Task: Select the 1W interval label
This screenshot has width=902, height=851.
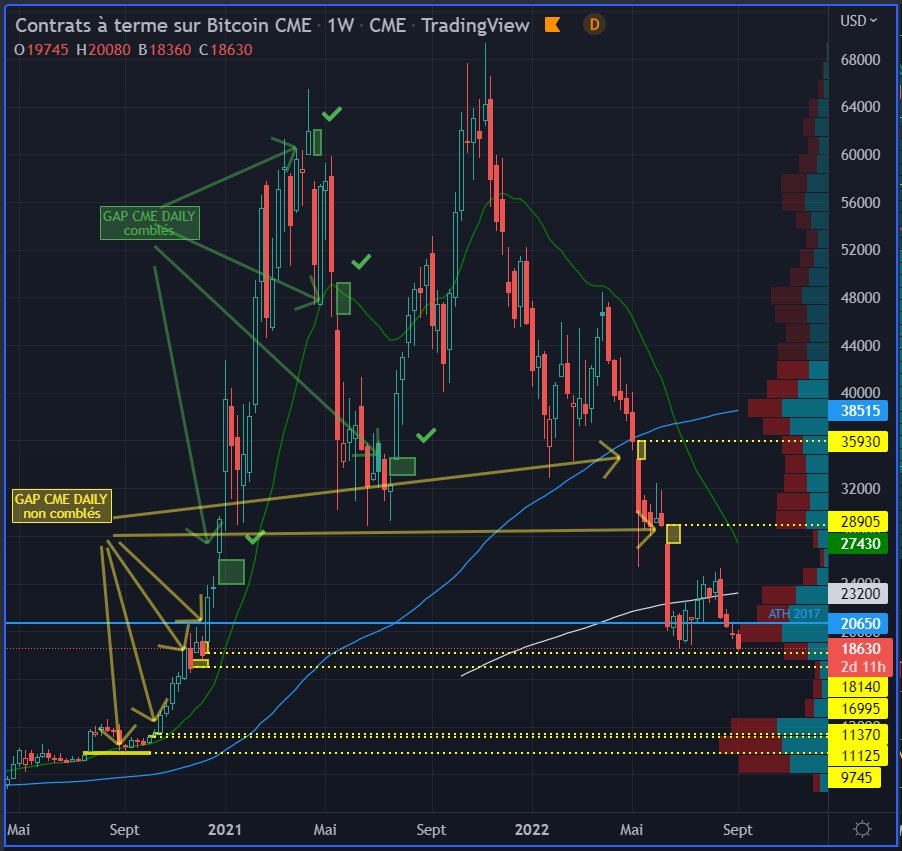Action: (340, 25)
